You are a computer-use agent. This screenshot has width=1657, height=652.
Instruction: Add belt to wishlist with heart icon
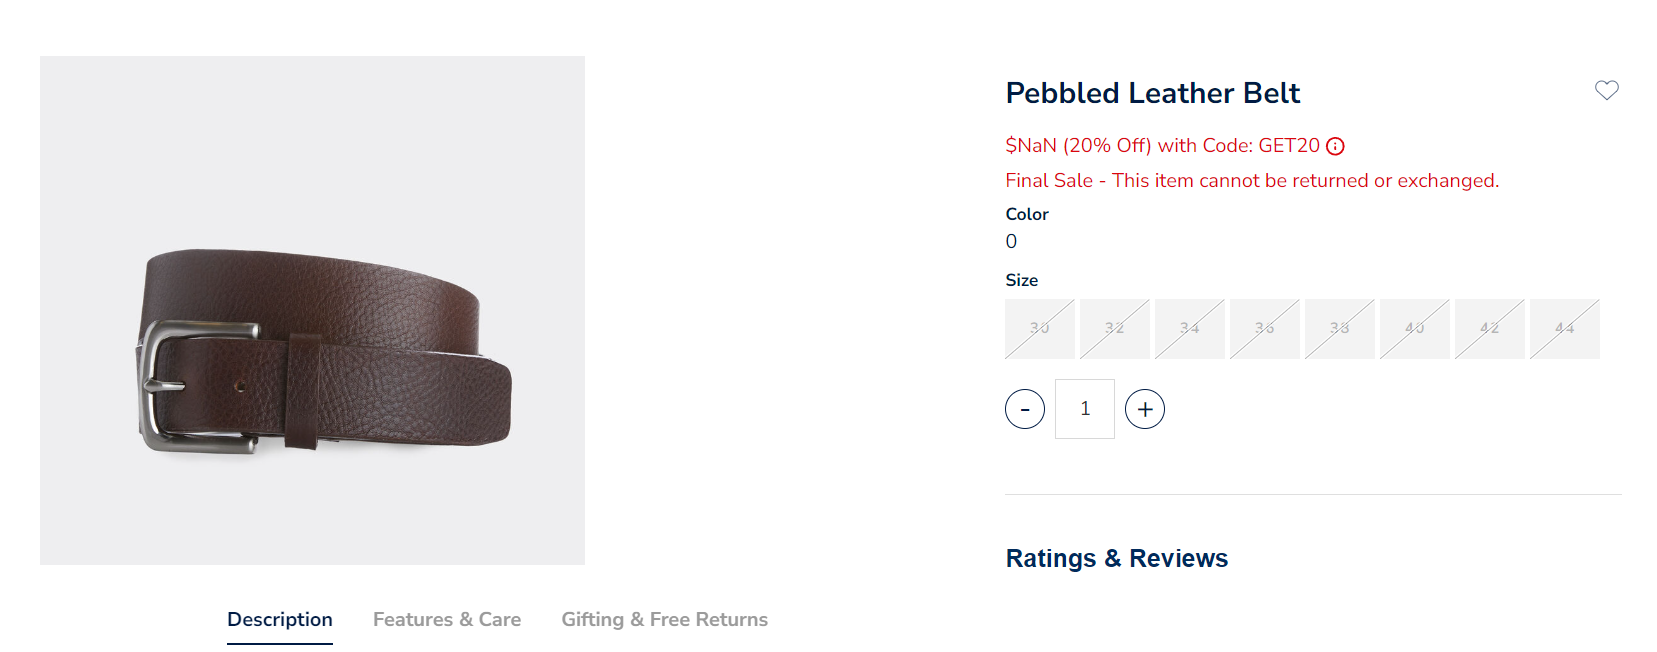(1606, 91)
